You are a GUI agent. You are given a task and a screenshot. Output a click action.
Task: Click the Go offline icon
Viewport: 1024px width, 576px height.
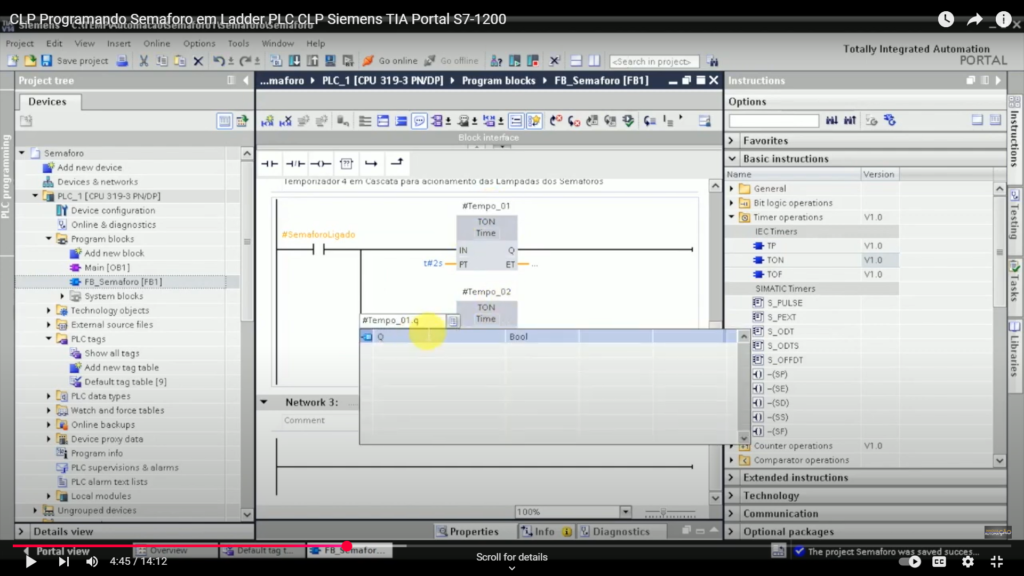coord(430,61)
